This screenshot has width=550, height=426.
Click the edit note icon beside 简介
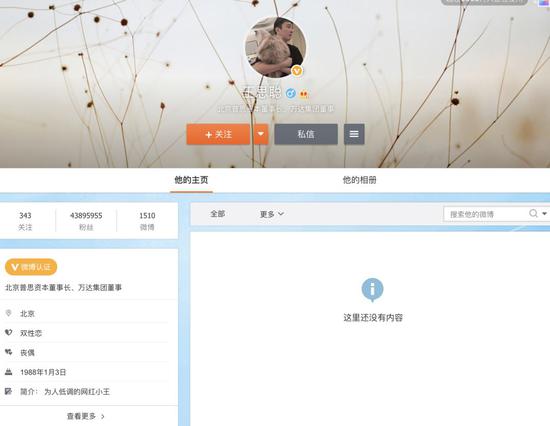(8, 391)
